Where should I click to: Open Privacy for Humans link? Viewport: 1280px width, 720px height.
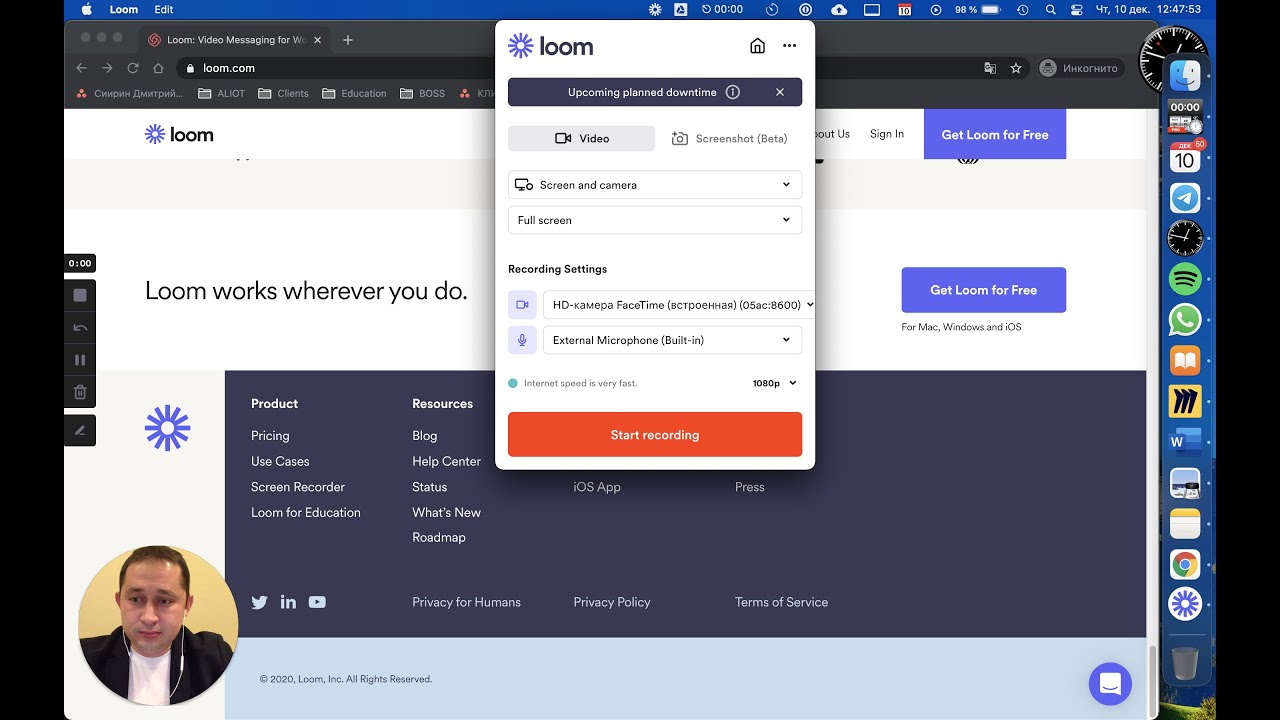click(467, 602)
